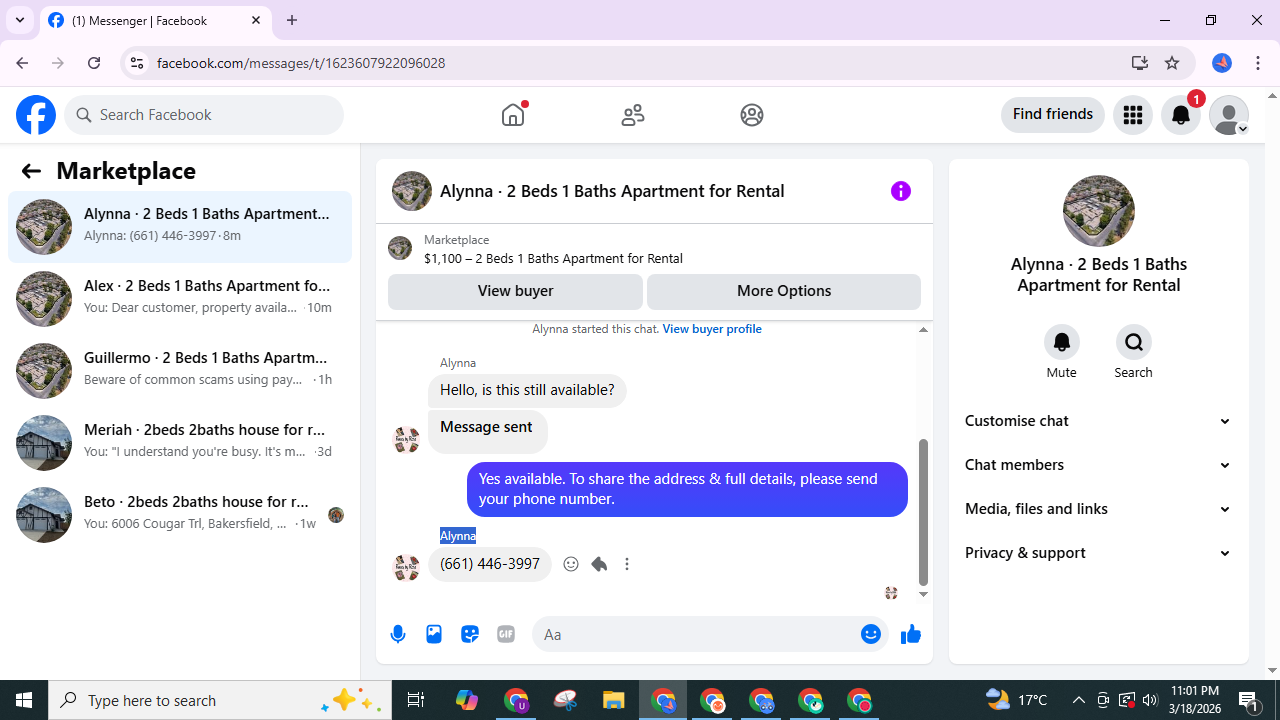This screenshot has height=720, width=1280.
Task: Attach a photo with the image icon
Action: [434, 634]
